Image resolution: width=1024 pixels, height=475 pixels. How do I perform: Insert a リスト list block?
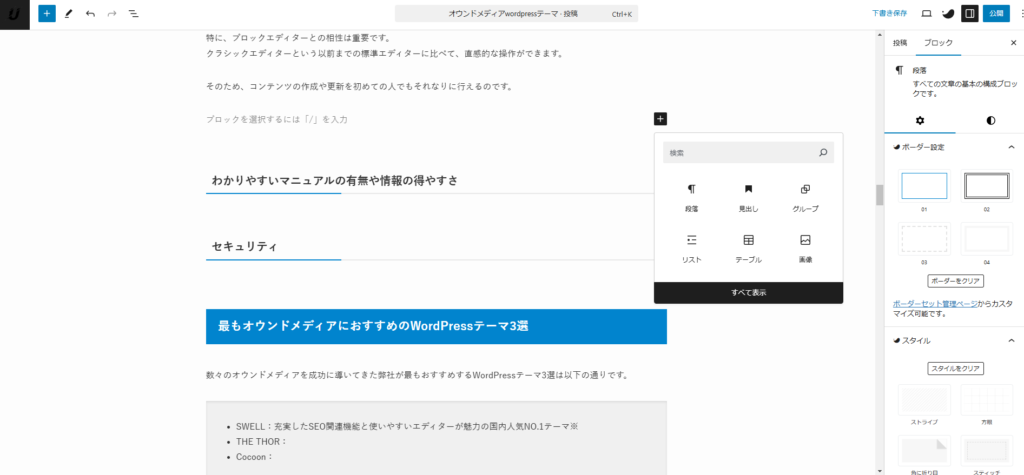(692, 249)
